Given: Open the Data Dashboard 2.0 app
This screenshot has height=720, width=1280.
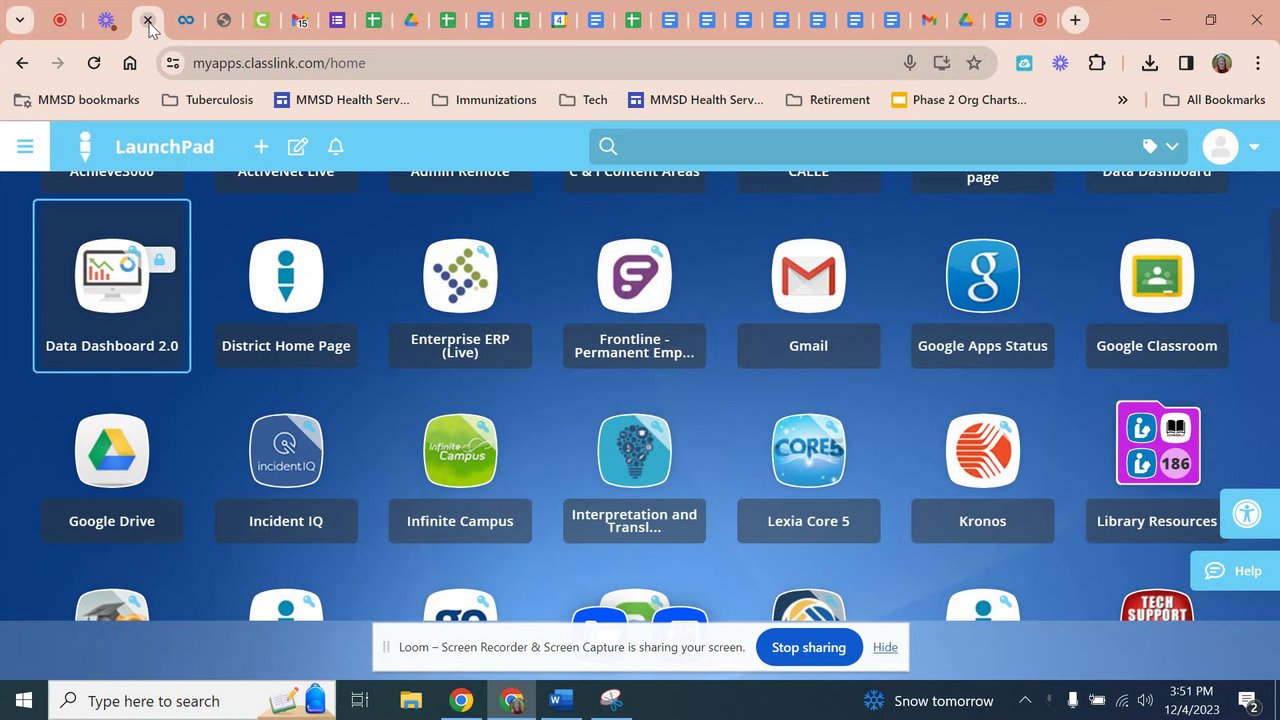Looking at the screenshot, I should click(112, 286).
